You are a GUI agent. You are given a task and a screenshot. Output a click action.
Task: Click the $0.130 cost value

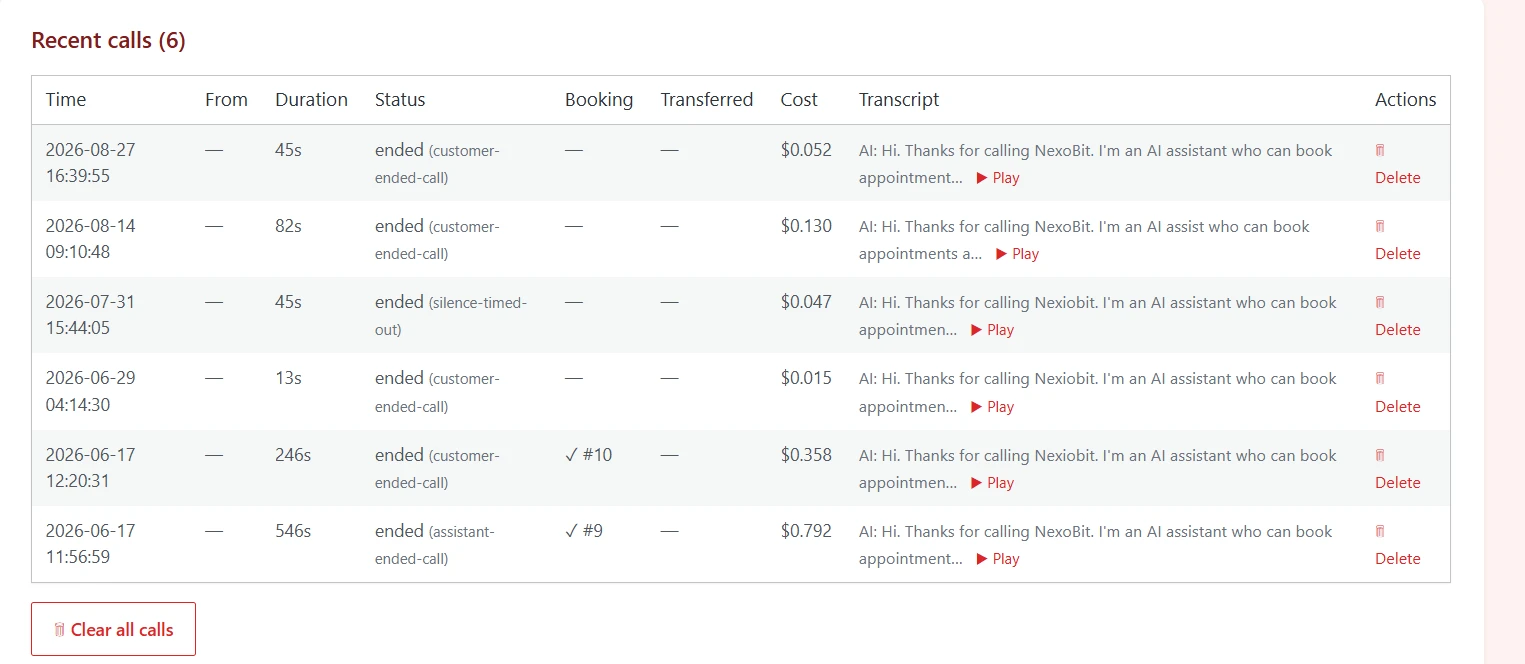806,226
